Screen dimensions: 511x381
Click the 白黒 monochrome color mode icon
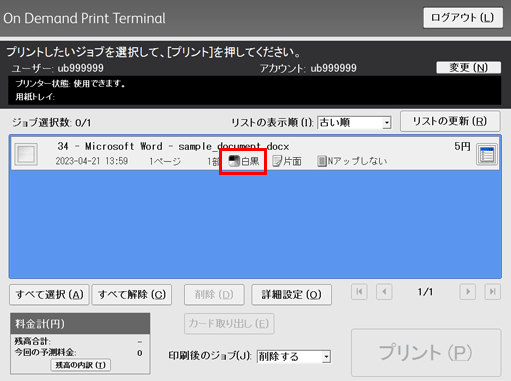coord(234,161)
